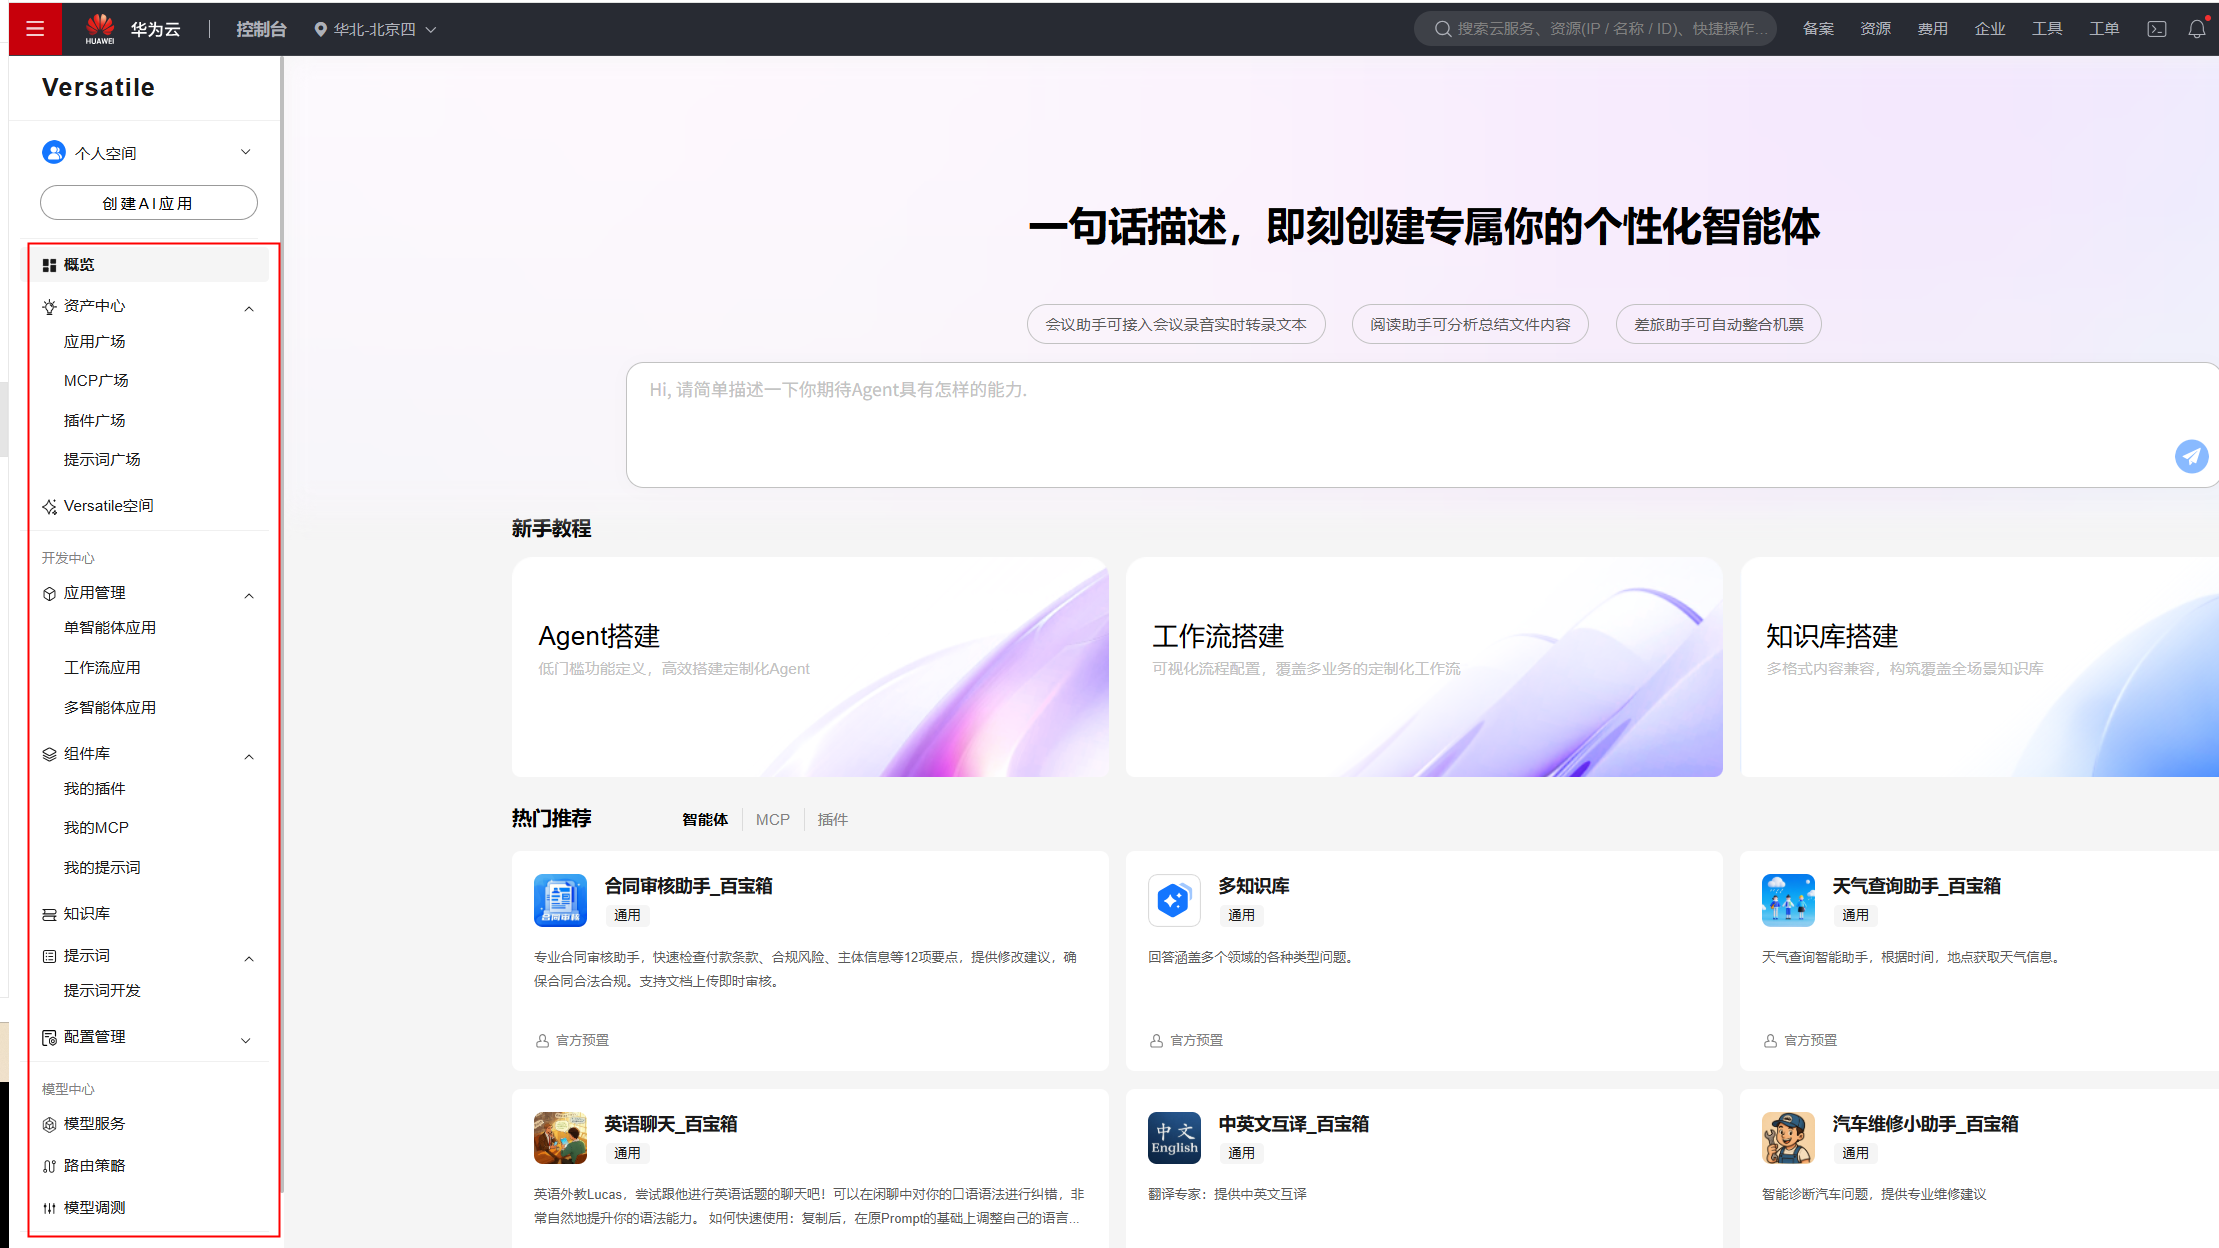Click the notification bell icon
This screenshot has width=2219, height=1248.
point(2196,29)
